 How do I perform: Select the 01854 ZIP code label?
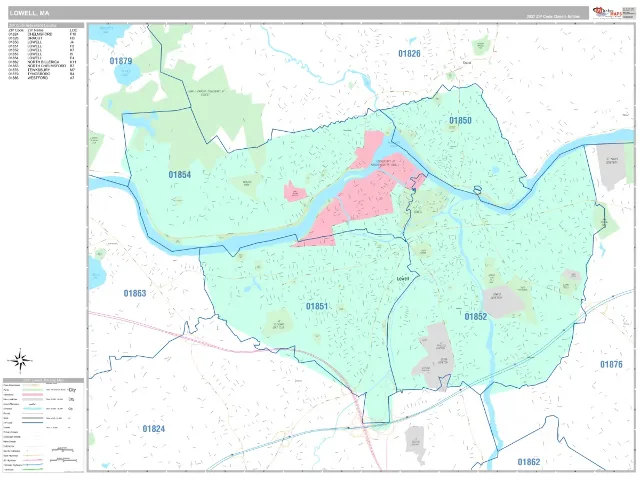pos(180,175)
